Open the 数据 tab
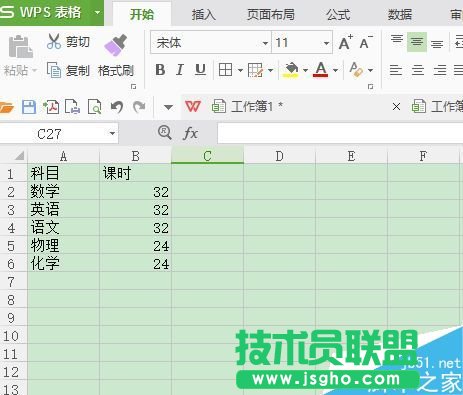 tap(400, 15)
